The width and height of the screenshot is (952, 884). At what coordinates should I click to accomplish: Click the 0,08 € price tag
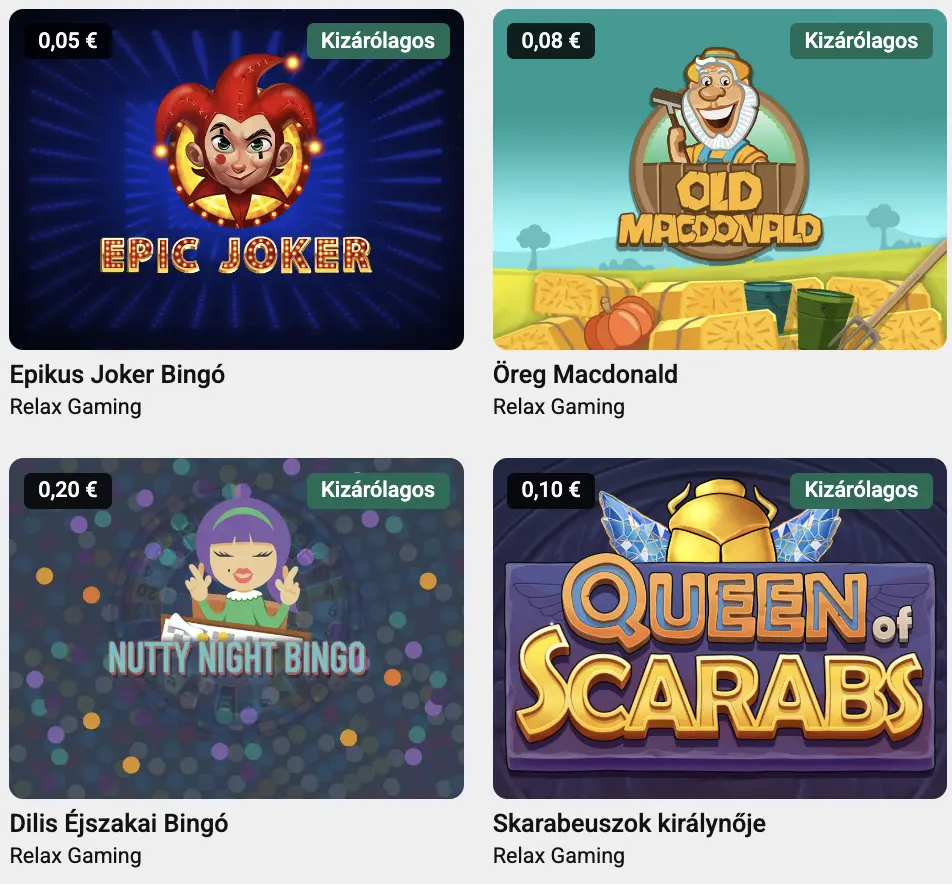(x=551, y=41)
